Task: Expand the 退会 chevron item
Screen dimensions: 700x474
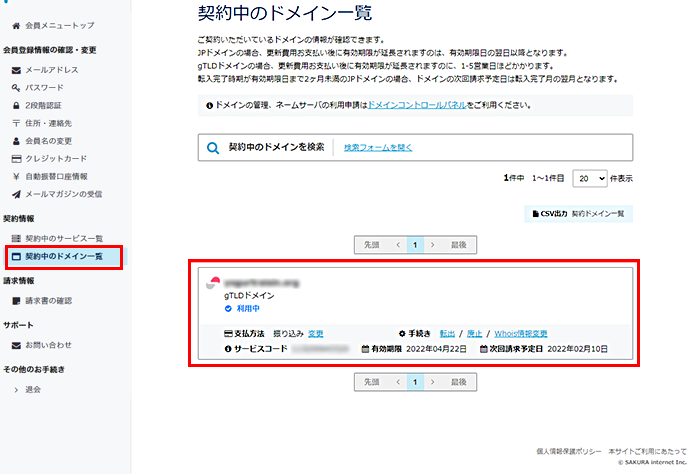Action: pyautogui.click(x=16, y=389)
